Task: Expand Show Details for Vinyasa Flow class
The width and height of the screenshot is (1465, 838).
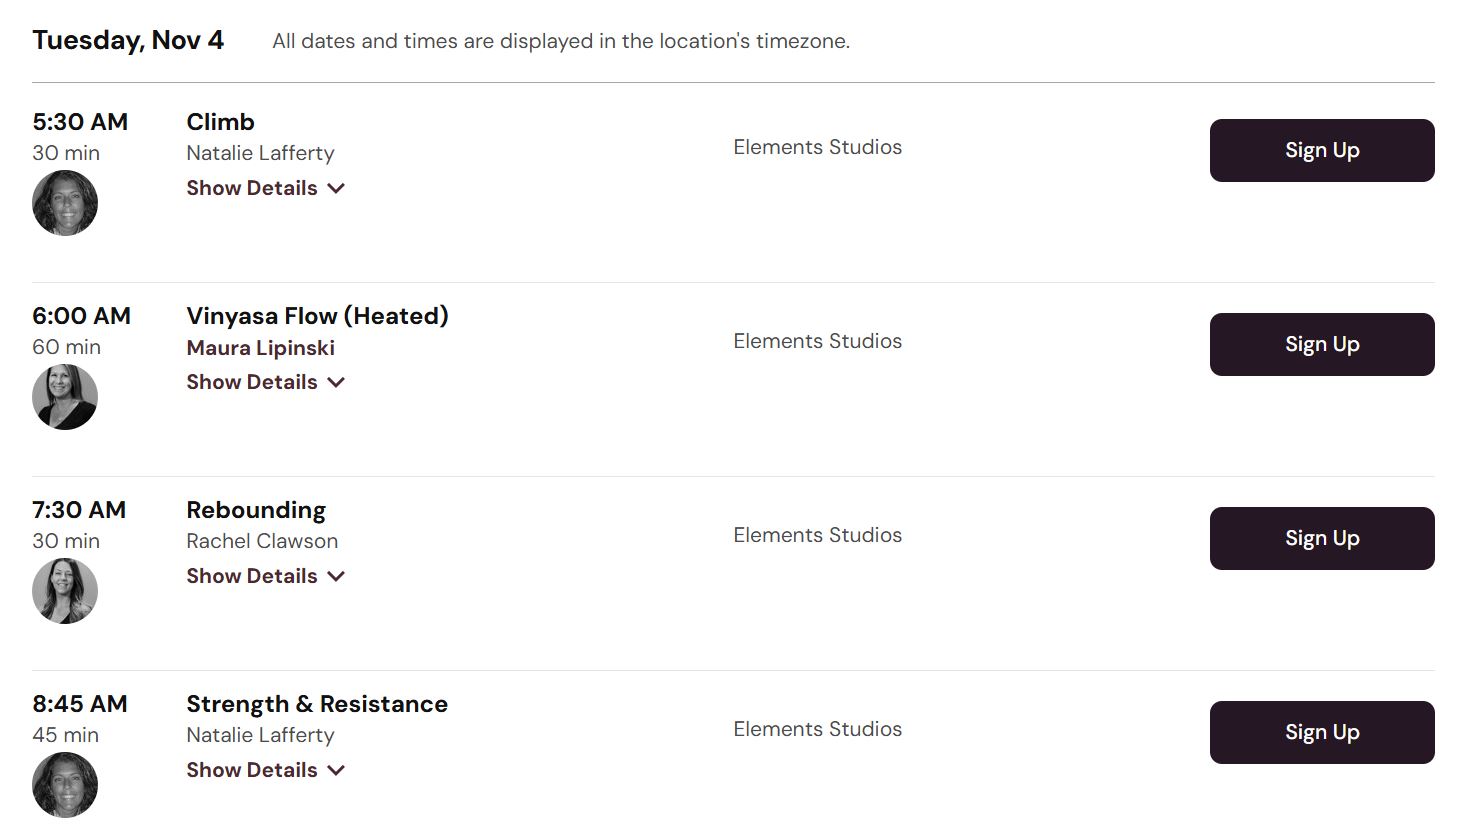Action: click(x=264, y=382)
